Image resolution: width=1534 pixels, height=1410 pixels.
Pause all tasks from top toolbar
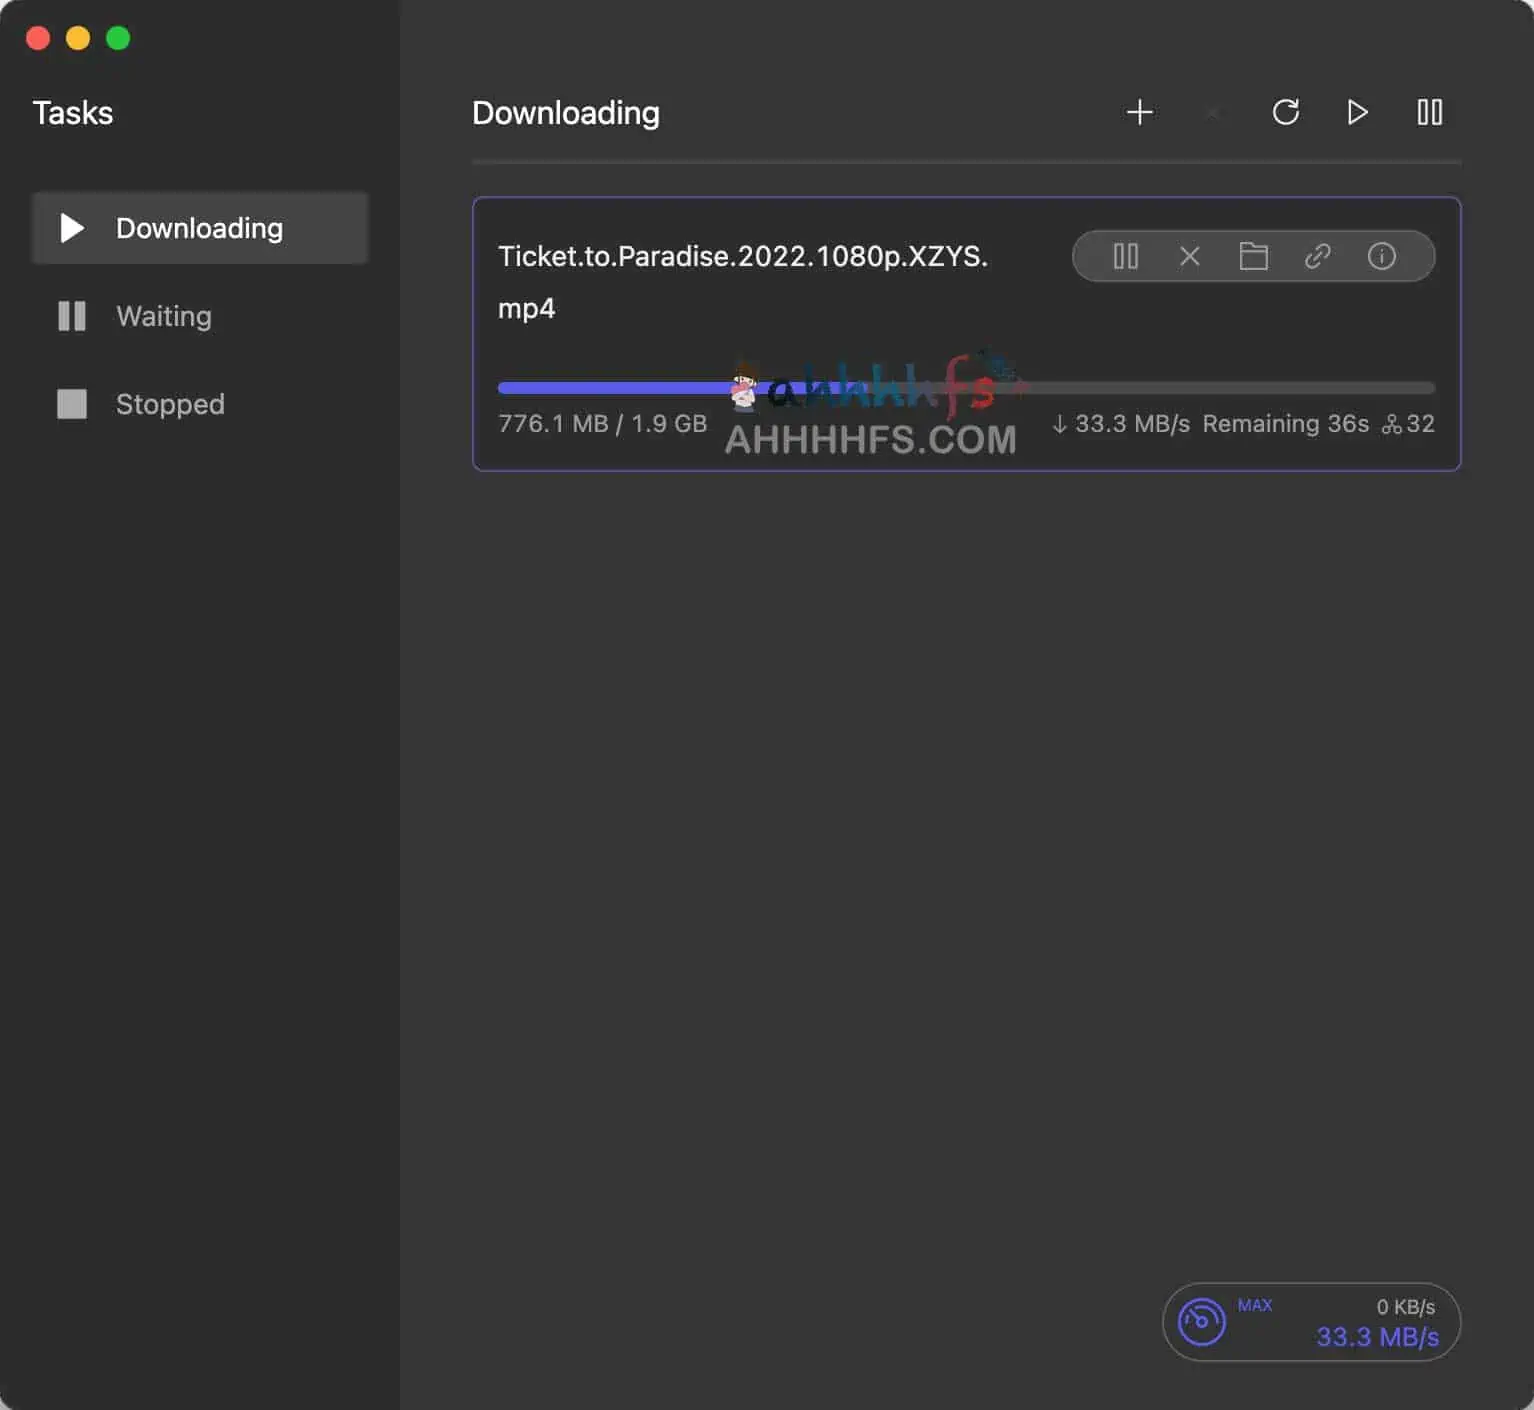point(1429,112)
